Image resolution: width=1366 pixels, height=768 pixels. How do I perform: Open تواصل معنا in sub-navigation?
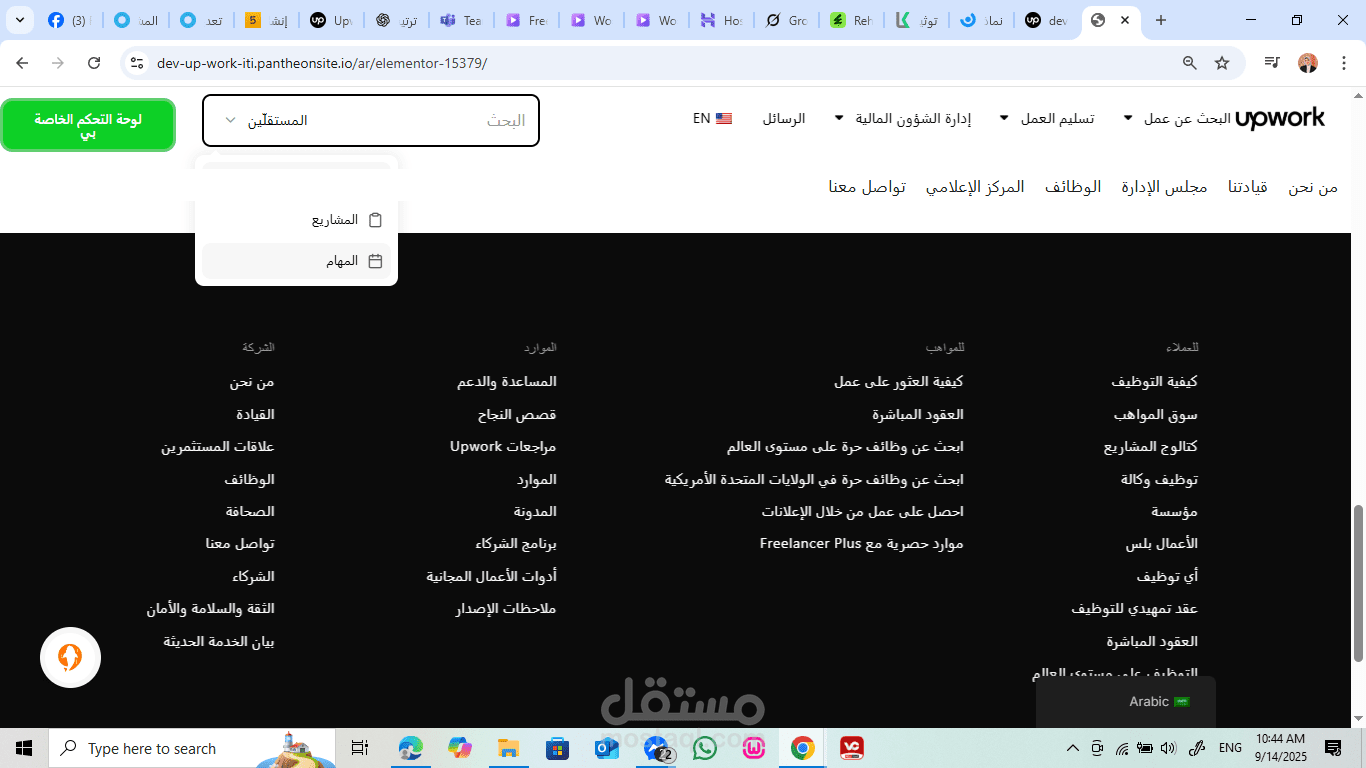867,187
